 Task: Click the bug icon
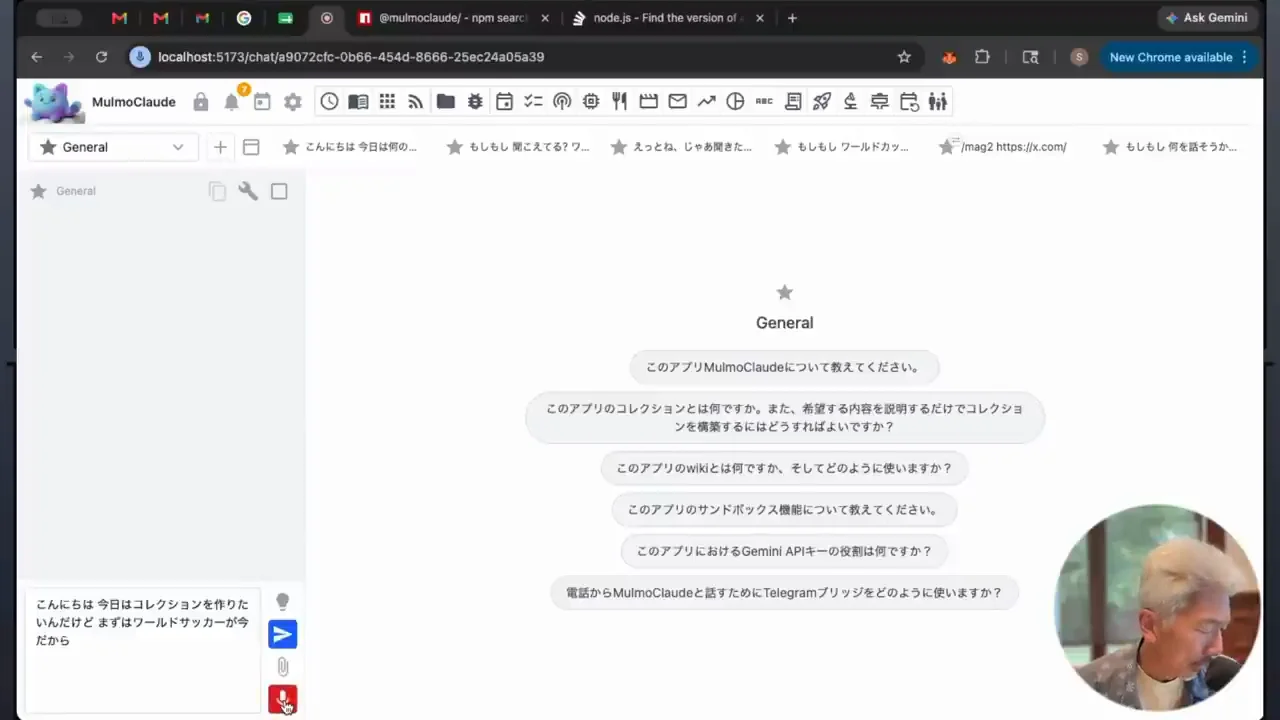tap(475, 101)
